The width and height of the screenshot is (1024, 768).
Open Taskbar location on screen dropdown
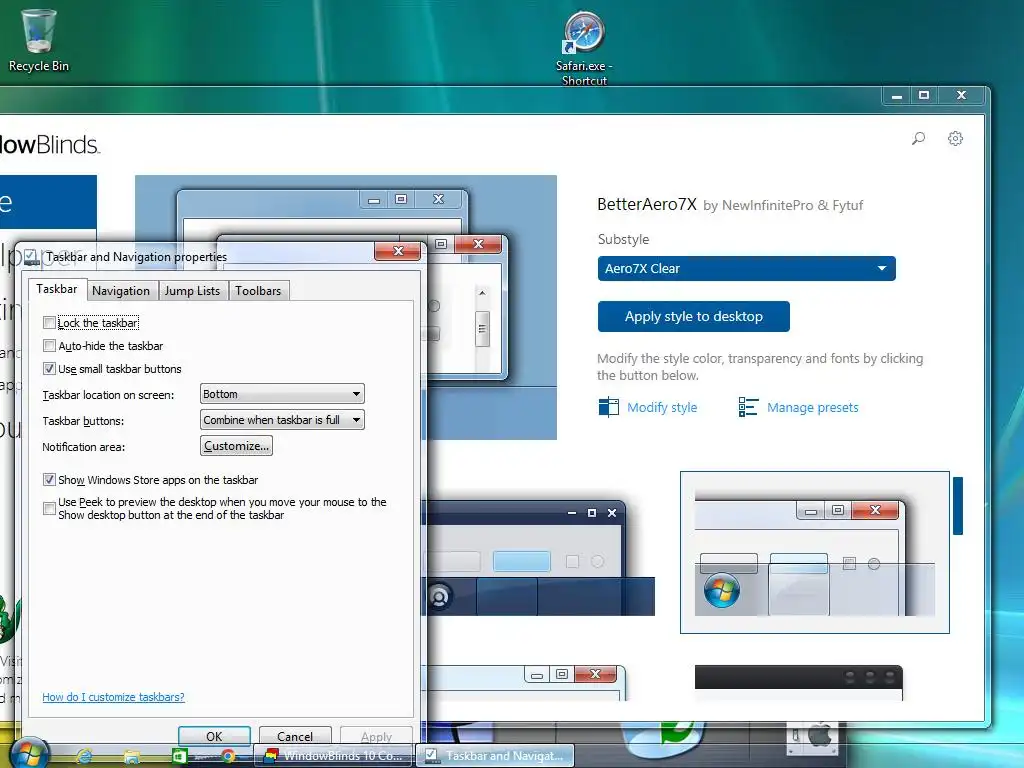coord(282,394)
